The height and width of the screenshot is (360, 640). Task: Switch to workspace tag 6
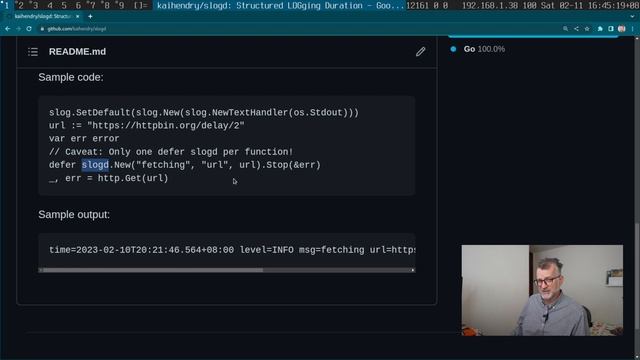coord(78,6)
